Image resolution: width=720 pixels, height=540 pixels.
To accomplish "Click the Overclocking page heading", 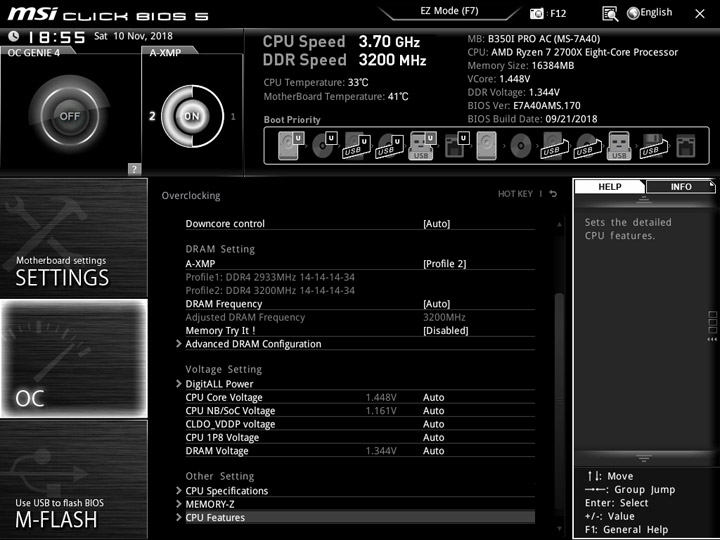I will (x=191, y=196).
